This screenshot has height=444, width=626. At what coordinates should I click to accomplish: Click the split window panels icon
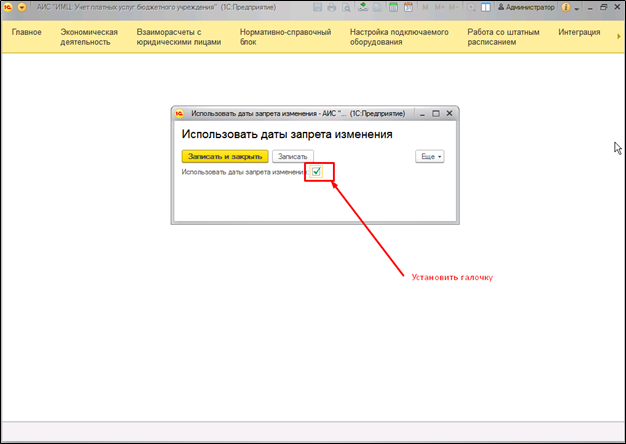point(484,7)
